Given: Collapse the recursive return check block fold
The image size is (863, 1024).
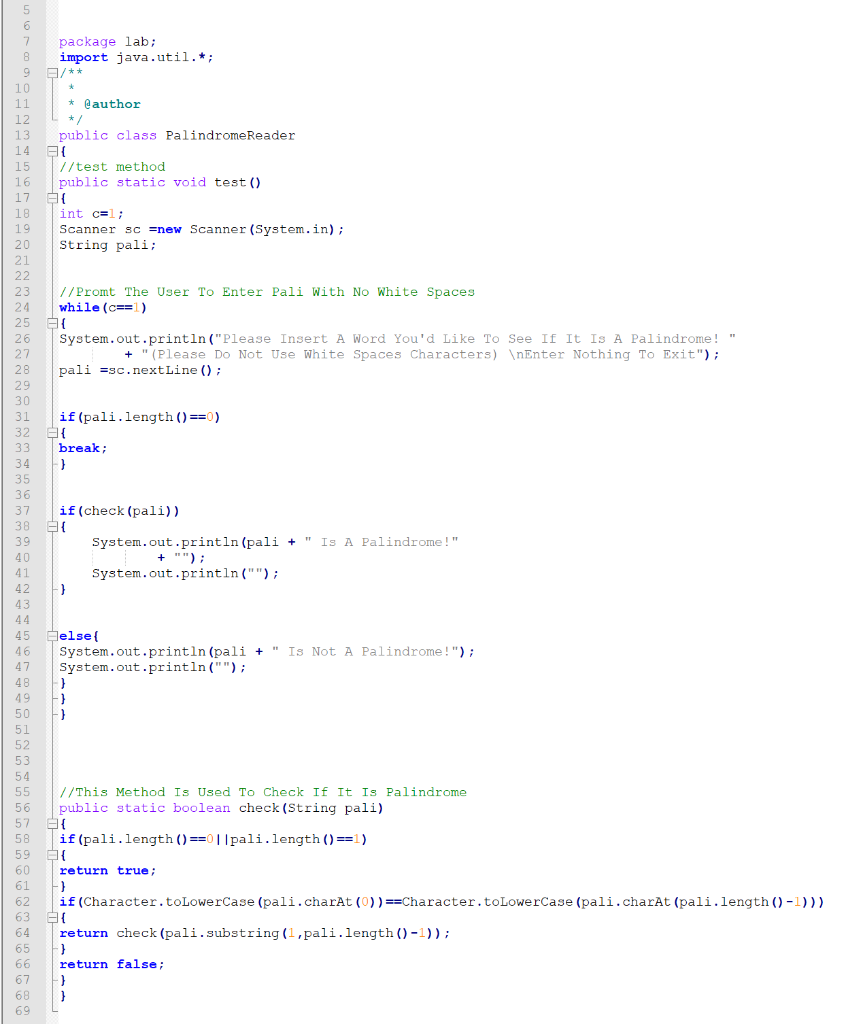Looking at the screenshot, I should pyautogui.click(x=50, y=916).
